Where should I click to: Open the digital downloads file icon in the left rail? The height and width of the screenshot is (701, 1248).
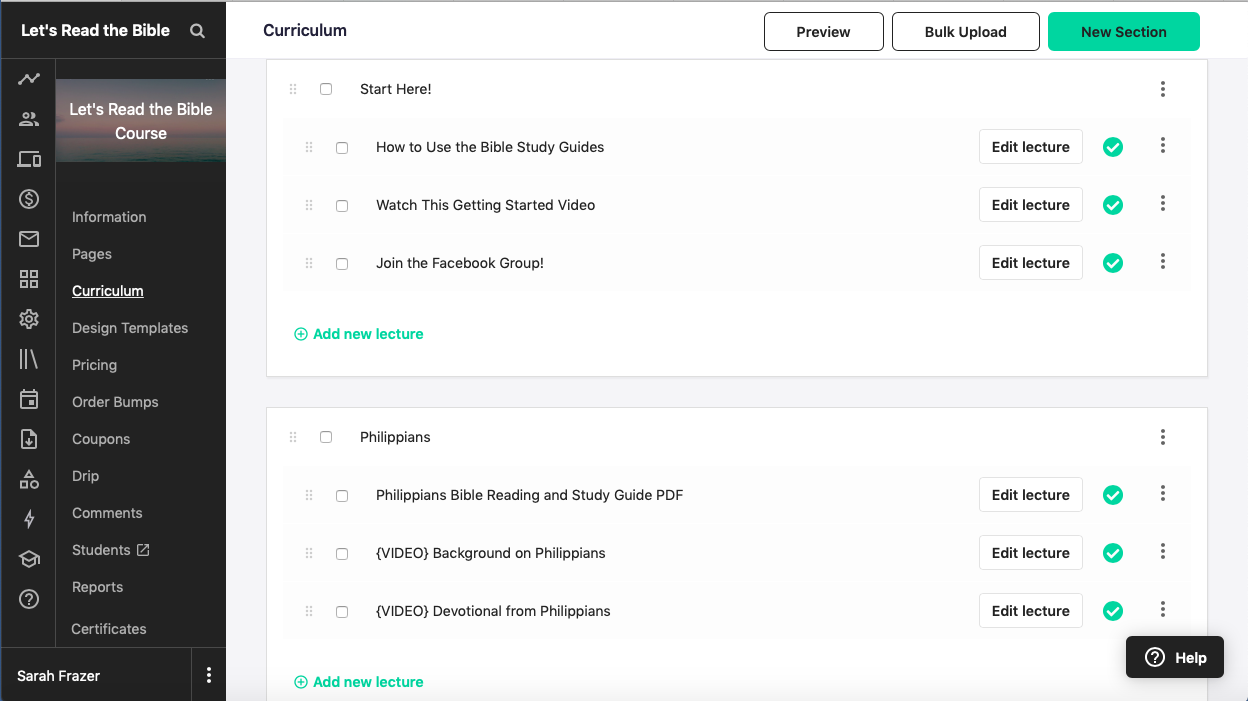[x=29, y=439]
